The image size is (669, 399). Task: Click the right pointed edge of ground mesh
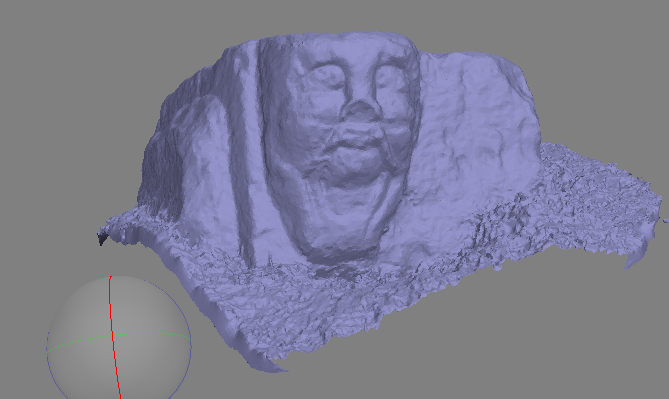[632, 261]
